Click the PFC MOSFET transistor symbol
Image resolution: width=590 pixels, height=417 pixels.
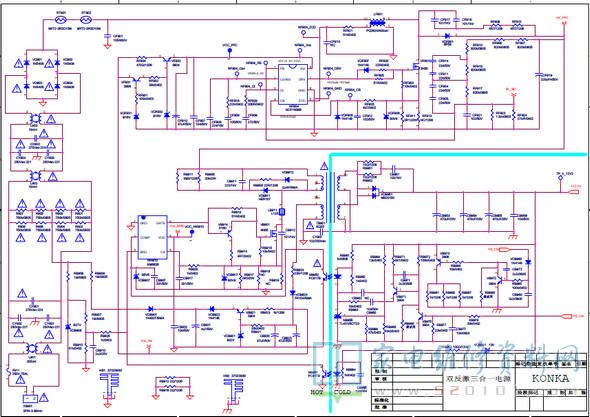[x=415, y=67]
